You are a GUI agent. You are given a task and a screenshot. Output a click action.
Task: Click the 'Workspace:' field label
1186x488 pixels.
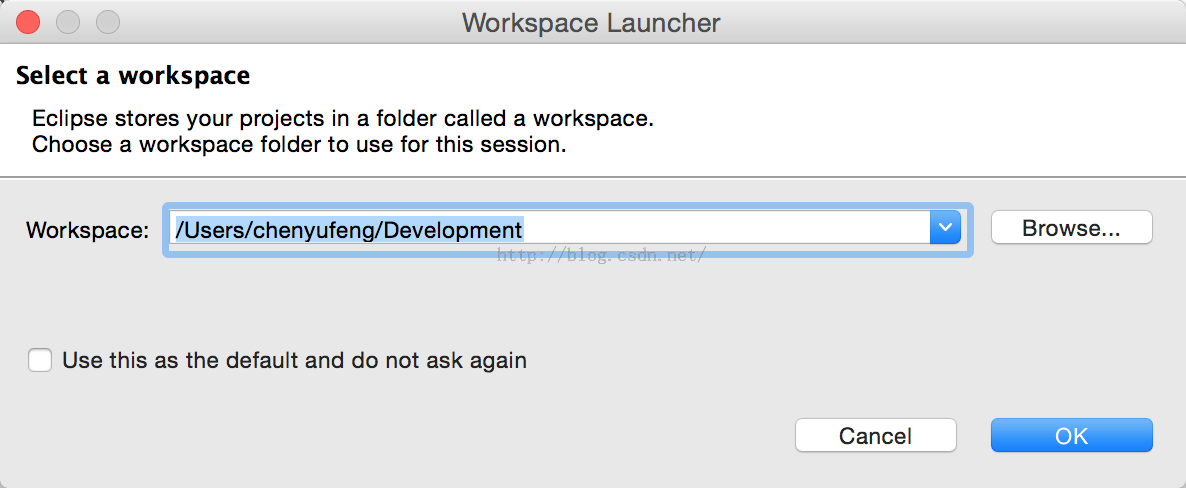[88, 229]
